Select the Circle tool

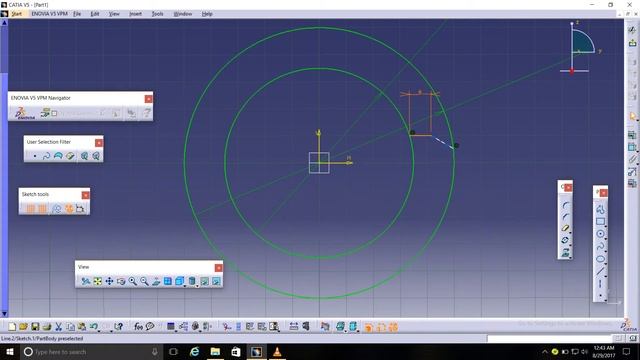(600, 234)
